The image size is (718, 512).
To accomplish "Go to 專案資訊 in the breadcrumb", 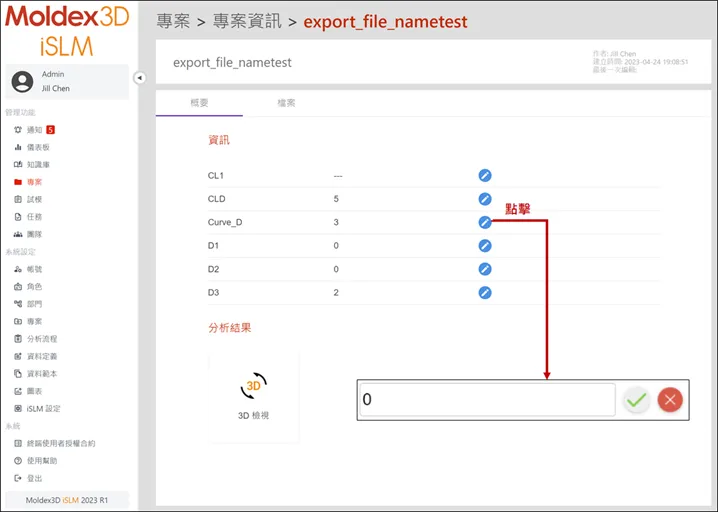I will point(247,21).
